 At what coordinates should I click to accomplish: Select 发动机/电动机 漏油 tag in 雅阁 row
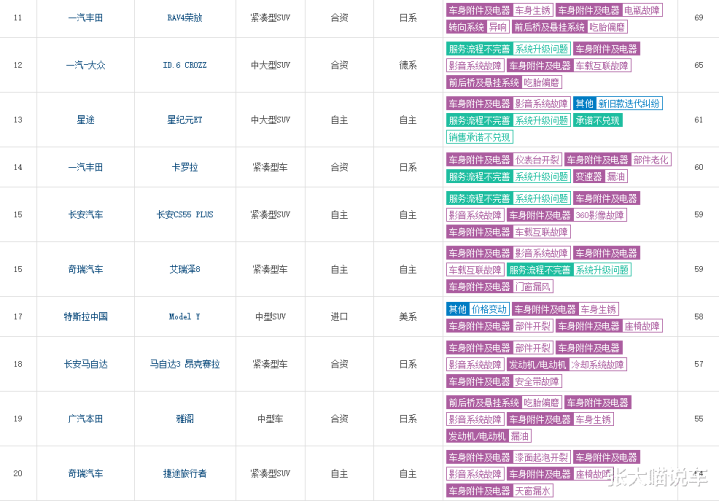click(488, 436)
